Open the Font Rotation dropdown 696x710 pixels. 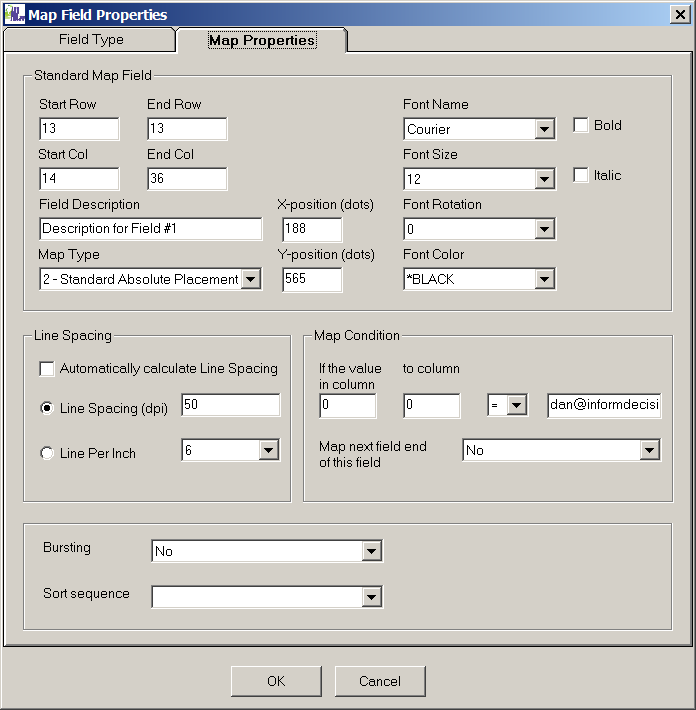pos(544,230)
